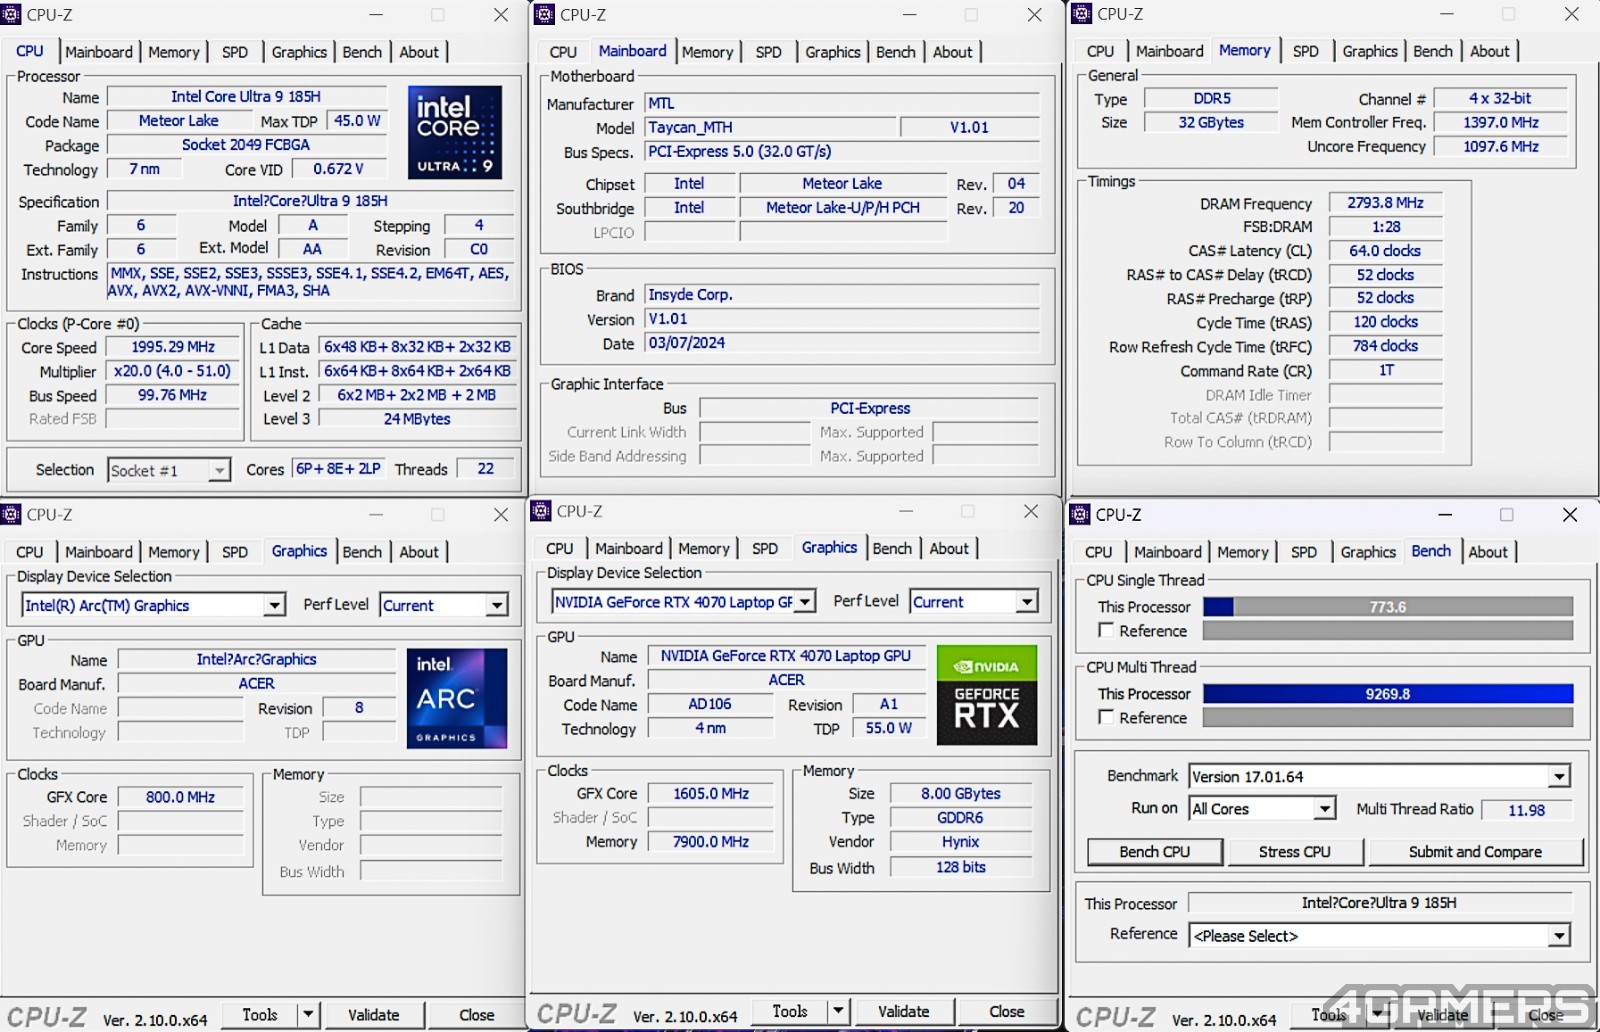Open Benchmark Version 17.01.64 dropdown
1600x1032 pixels.
[x=1559, y=776]
